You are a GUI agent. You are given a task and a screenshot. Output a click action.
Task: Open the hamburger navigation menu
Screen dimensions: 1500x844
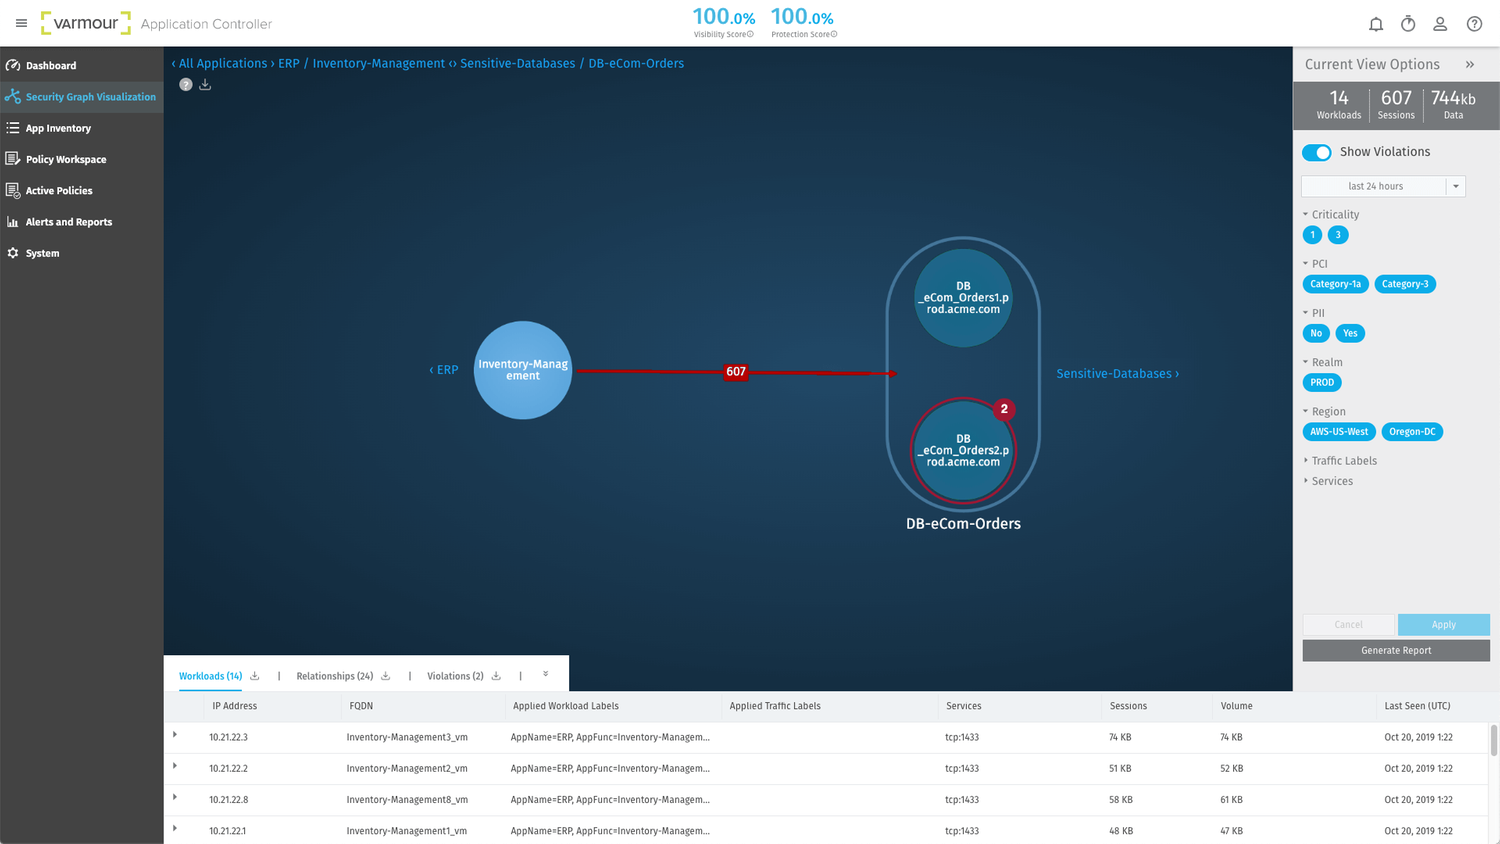(21, 23)
